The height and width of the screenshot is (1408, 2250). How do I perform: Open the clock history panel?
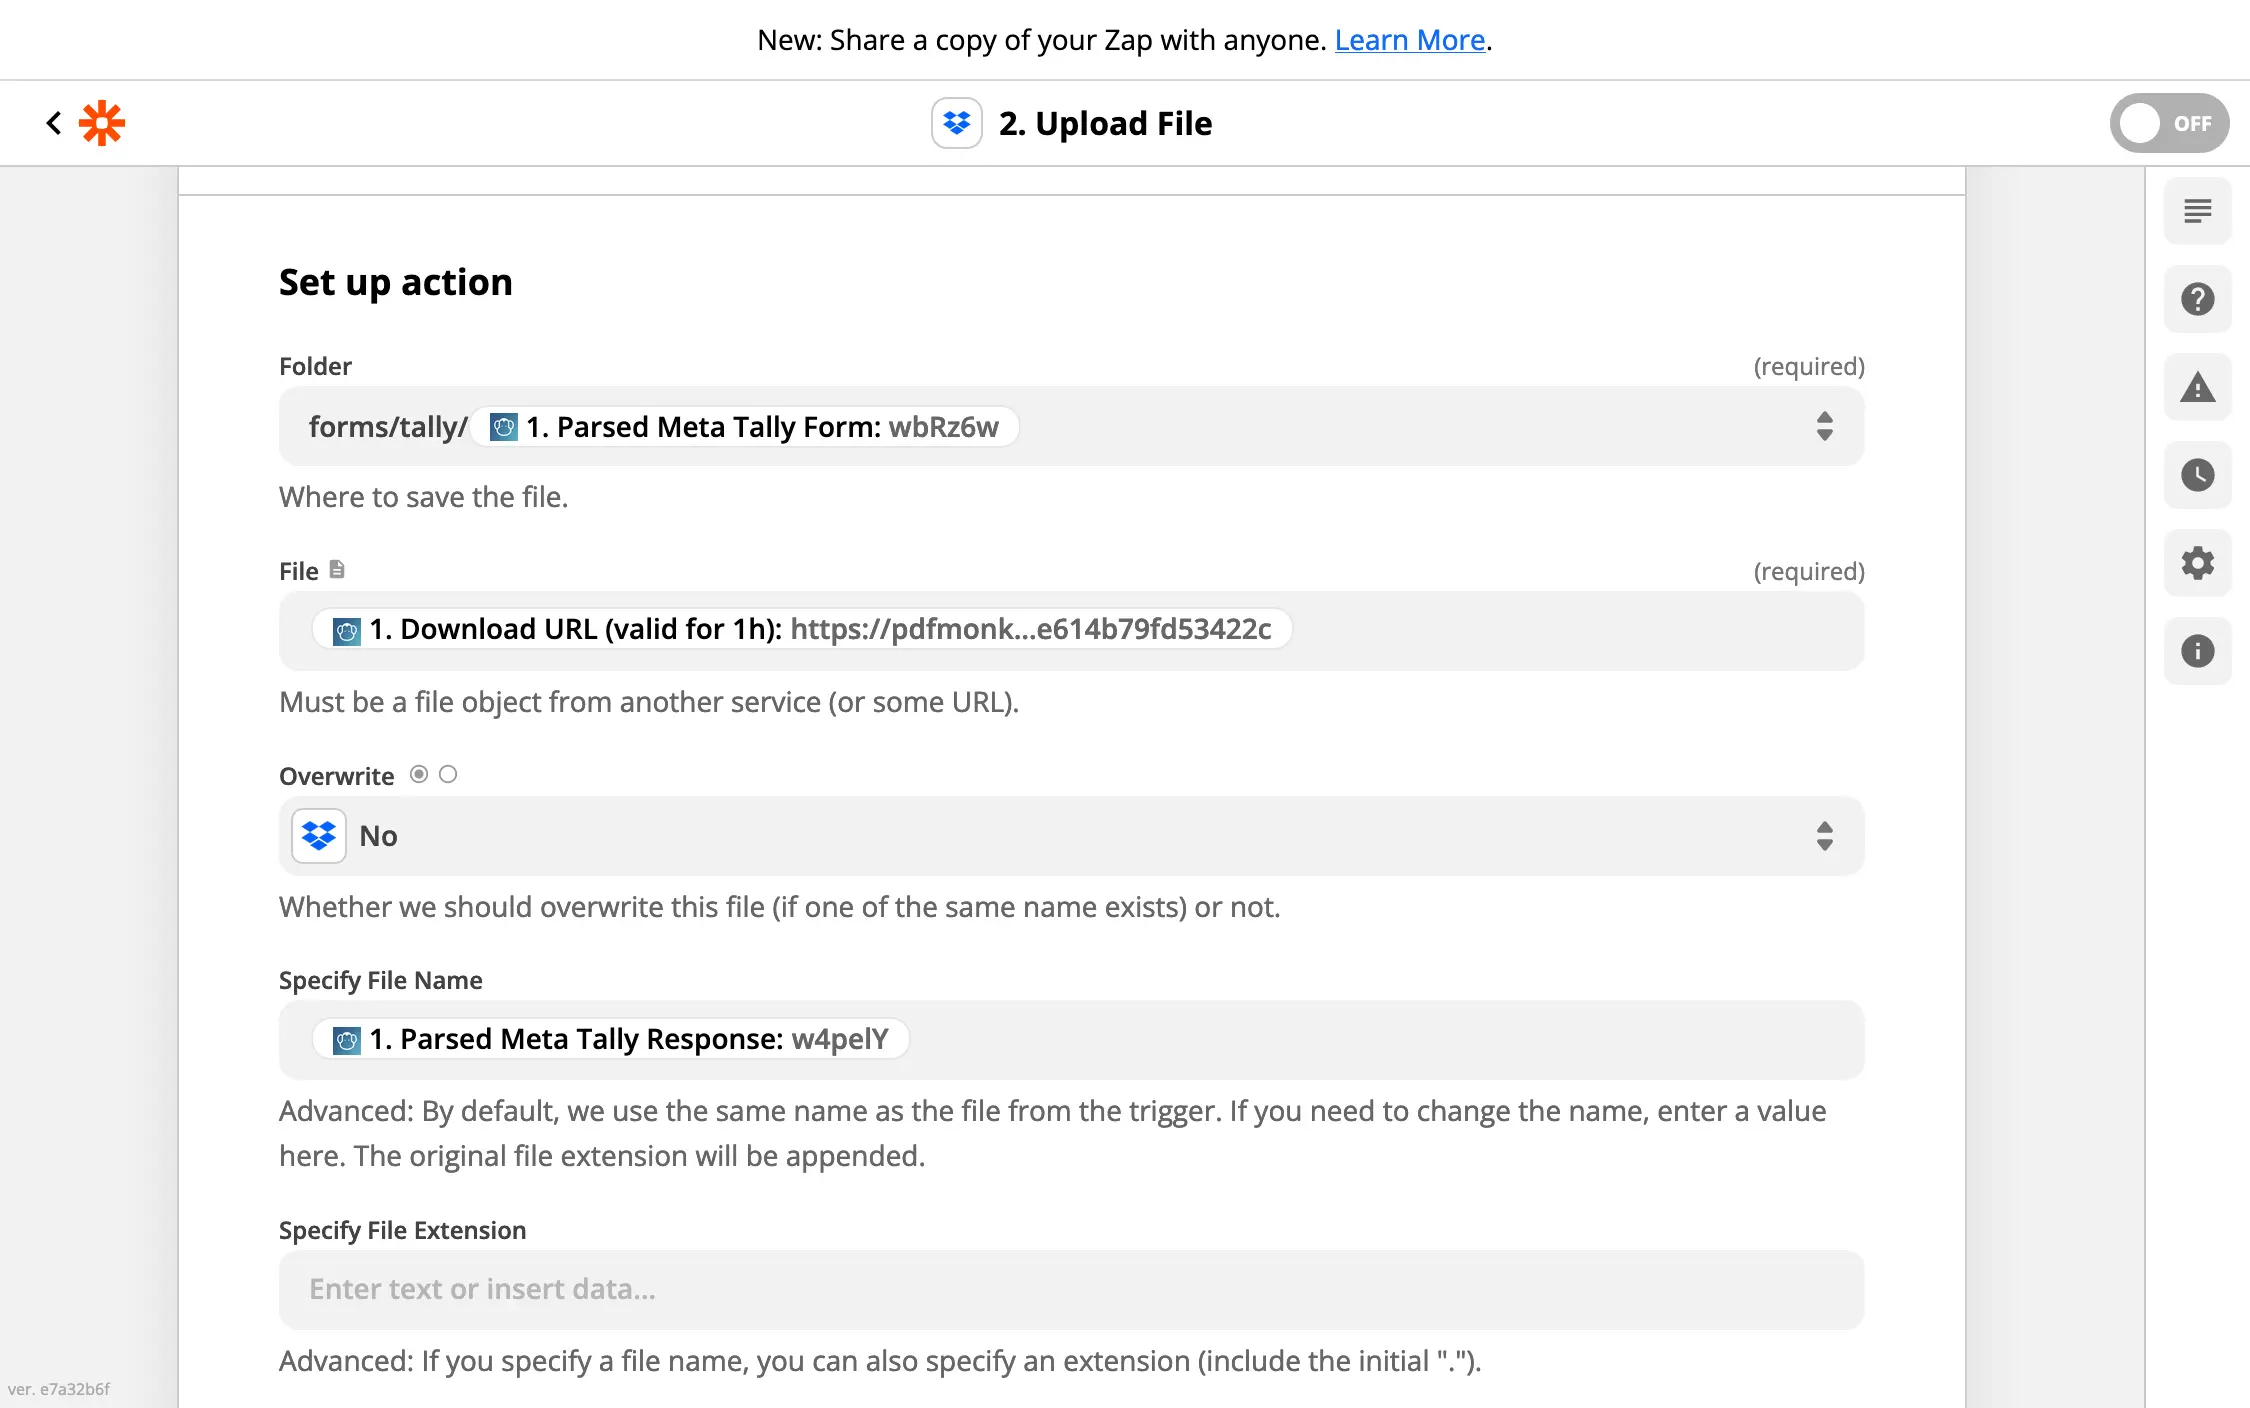pyautogui.click(x=2197, y=475)
